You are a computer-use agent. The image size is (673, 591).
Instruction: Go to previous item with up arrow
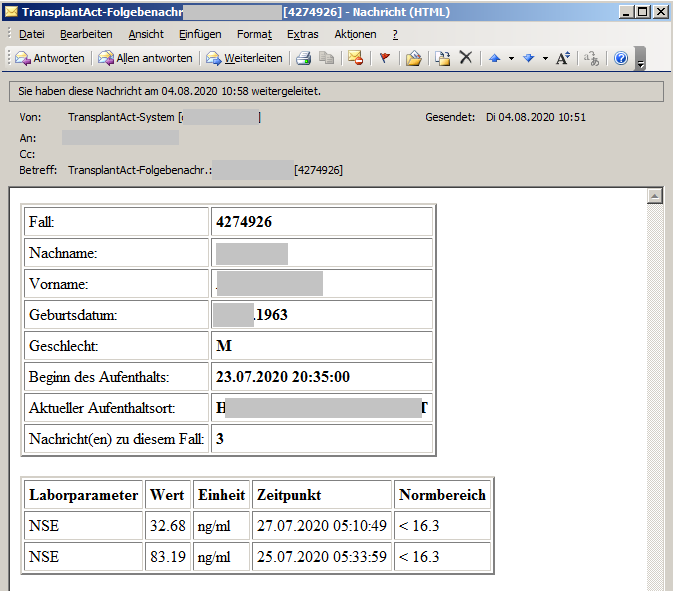(x=494, y=58)
